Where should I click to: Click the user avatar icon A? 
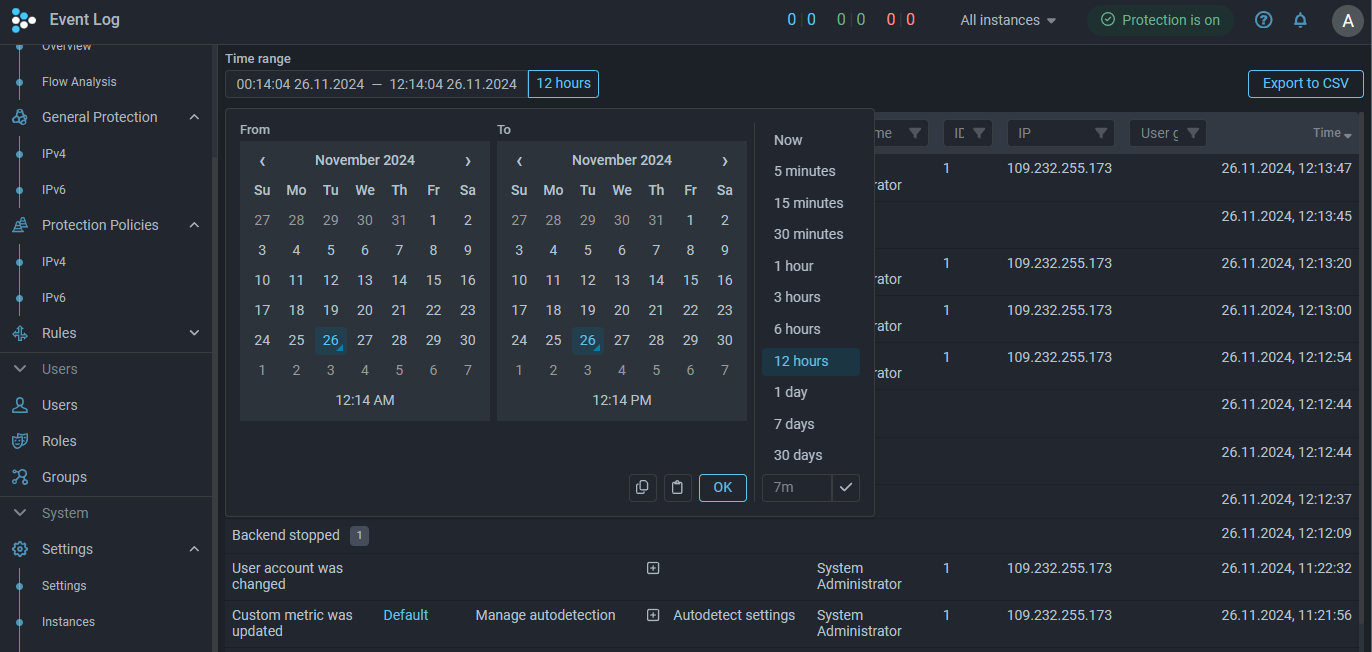(1348, 20)
